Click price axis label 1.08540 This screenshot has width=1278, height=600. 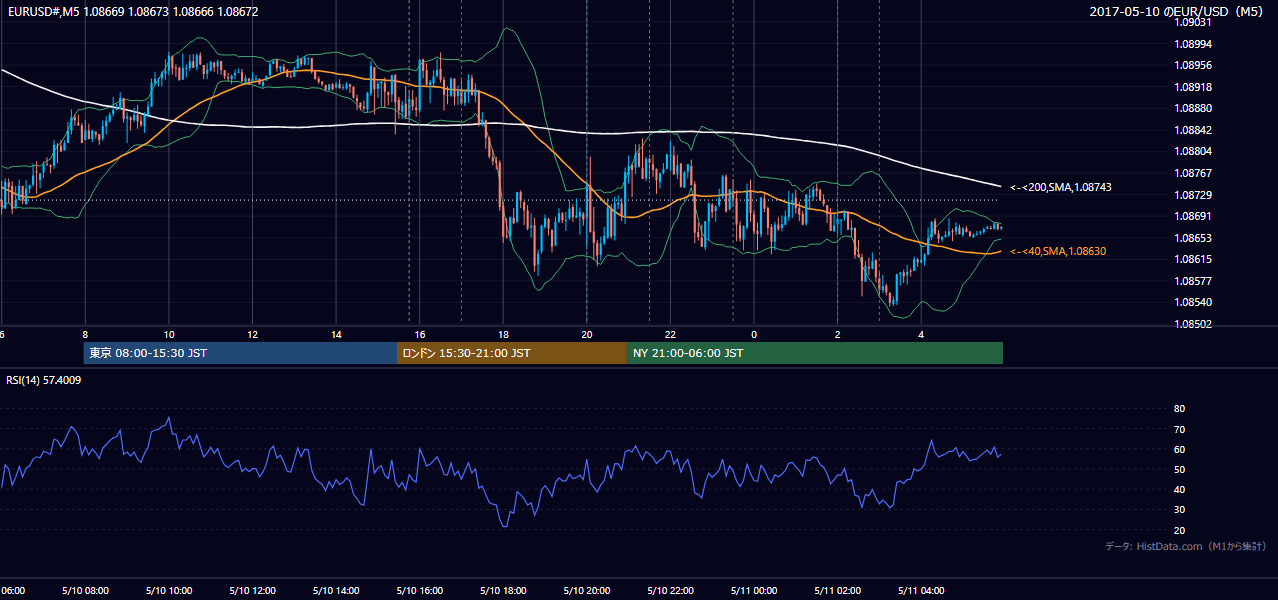click(1194, 302)
